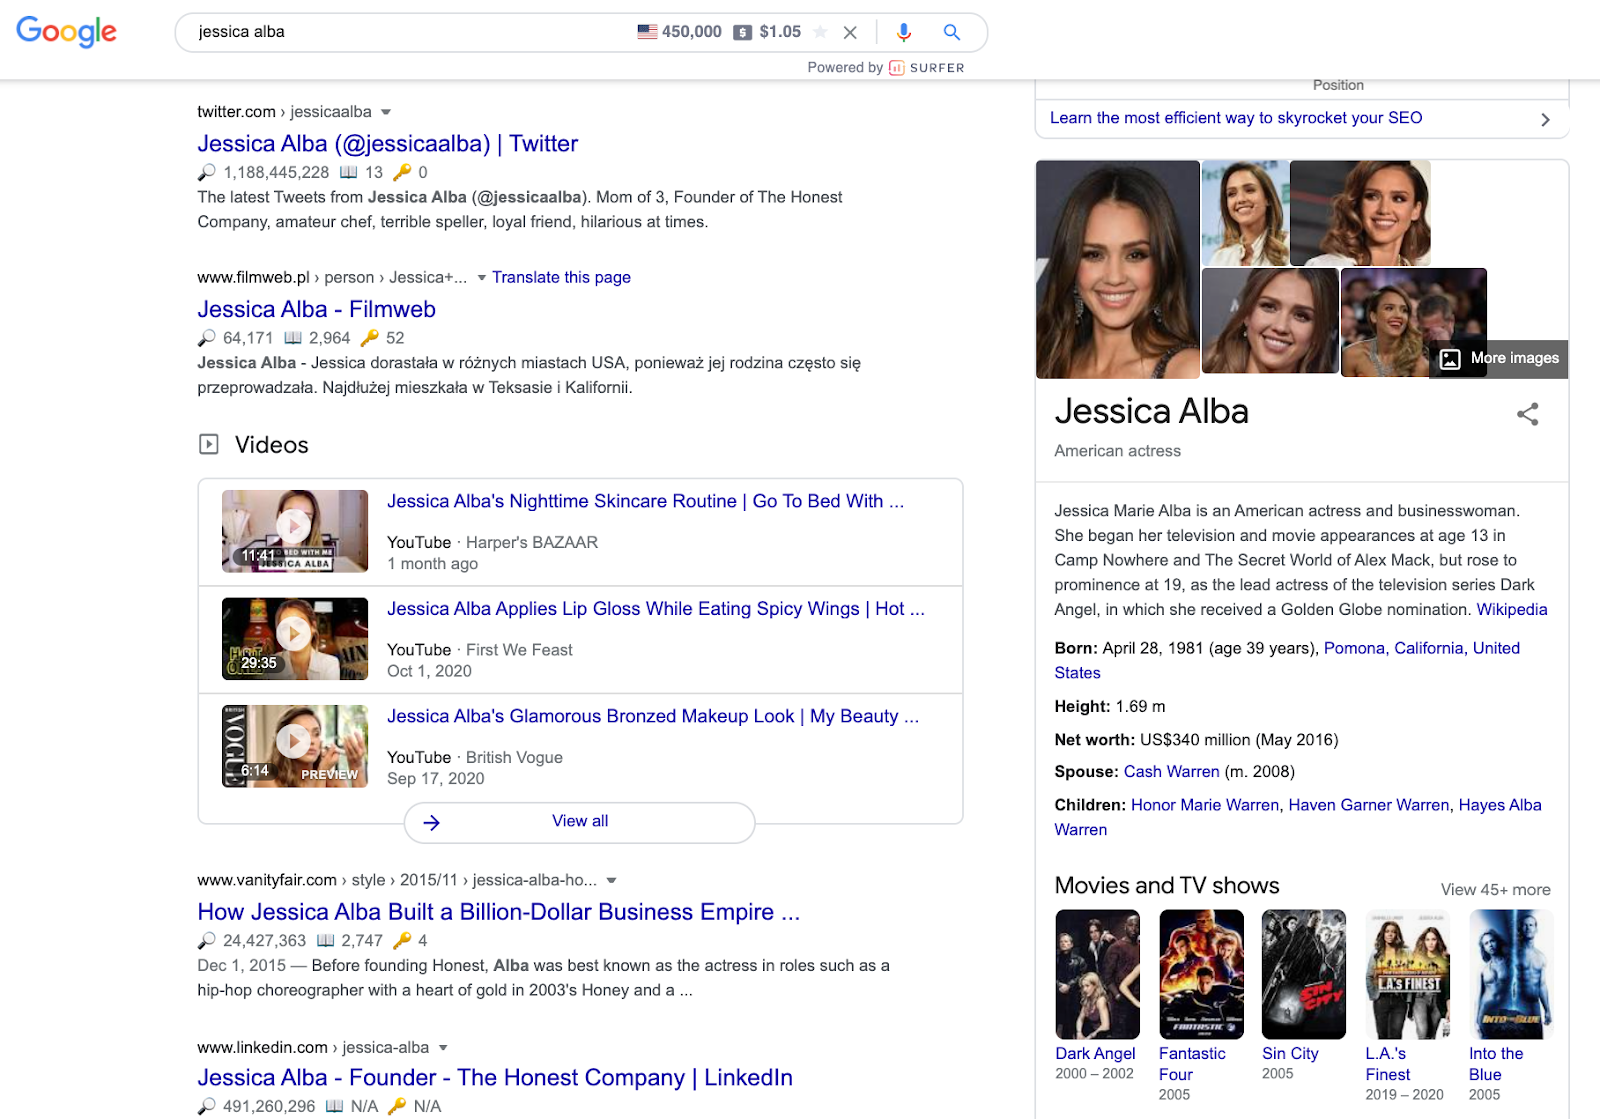
Task: Click Translate this page link
Action: pyautogui.click(x=561, y=277)
